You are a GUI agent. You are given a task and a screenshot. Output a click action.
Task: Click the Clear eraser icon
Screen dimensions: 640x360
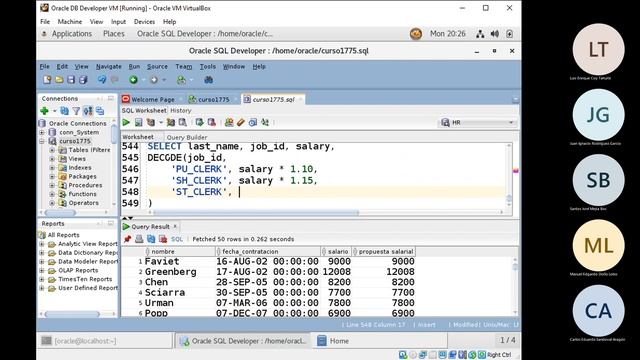pos(241,122)
